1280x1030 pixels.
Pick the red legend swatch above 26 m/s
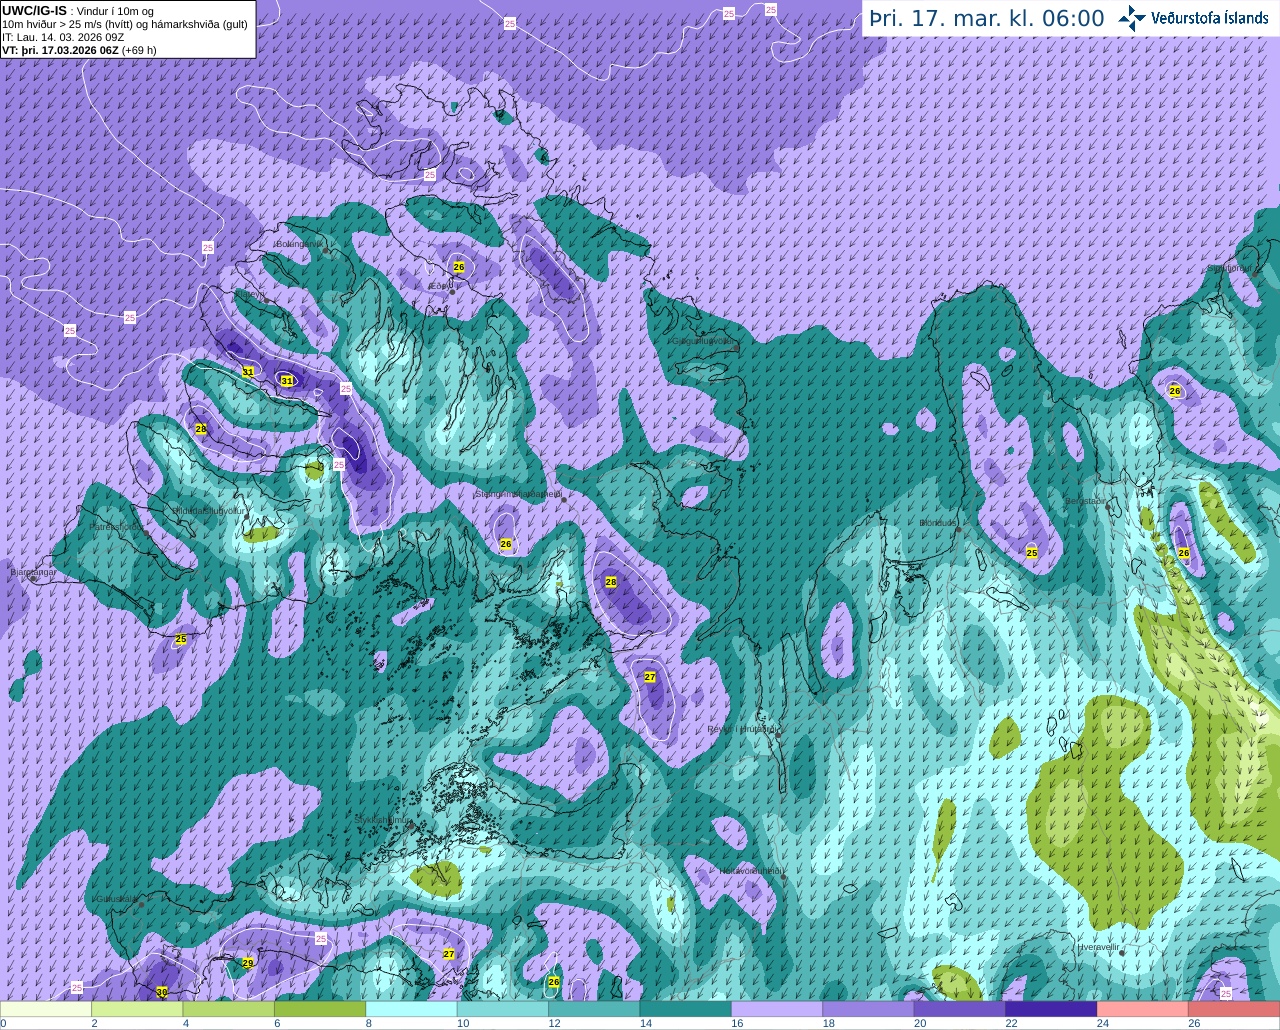[1234, 1009]
